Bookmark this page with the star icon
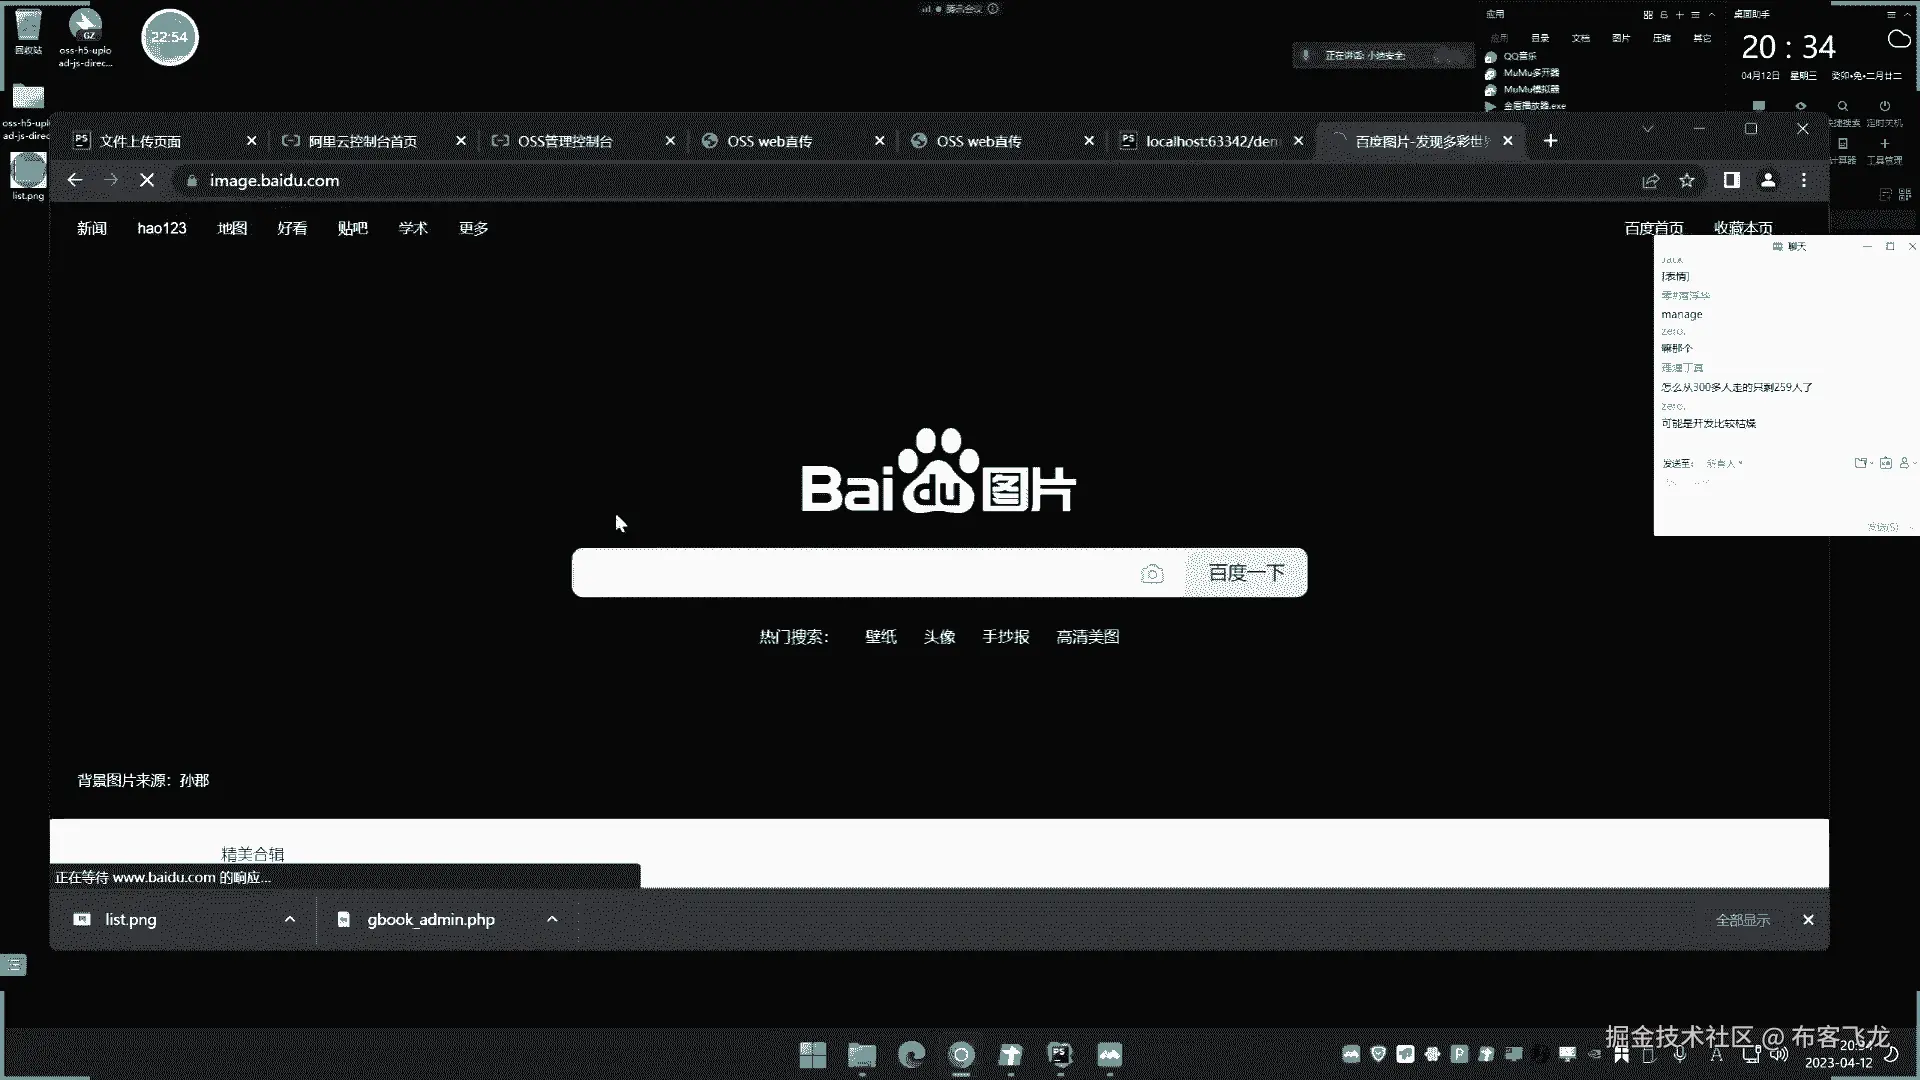The image size is (1920, 1080). coord(1687,180)
